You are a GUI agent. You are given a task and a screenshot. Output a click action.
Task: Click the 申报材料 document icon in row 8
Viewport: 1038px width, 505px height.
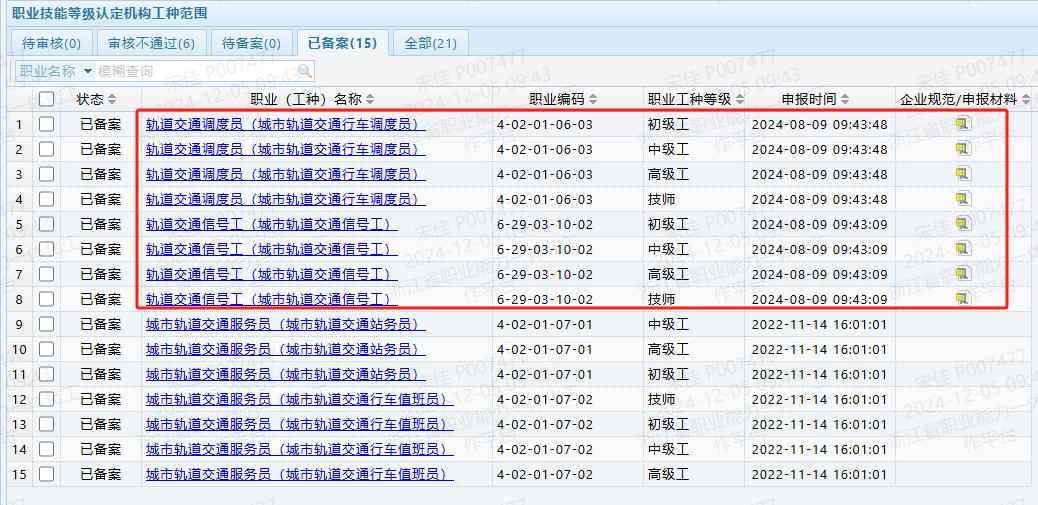[962, 299]
